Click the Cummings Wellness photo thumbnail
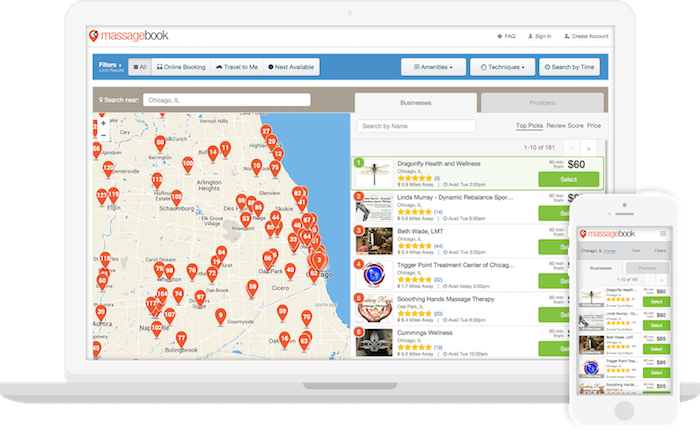The width and height of the screenshot is (700, 432). point(374,342)
